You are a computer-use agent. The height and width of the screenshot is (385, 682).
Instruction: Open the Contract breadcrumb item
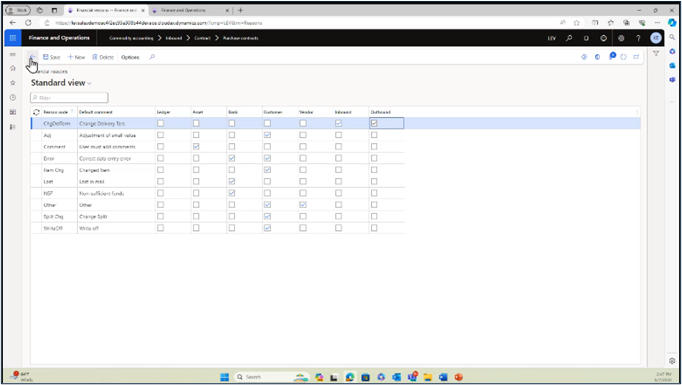tap(202, 38)
